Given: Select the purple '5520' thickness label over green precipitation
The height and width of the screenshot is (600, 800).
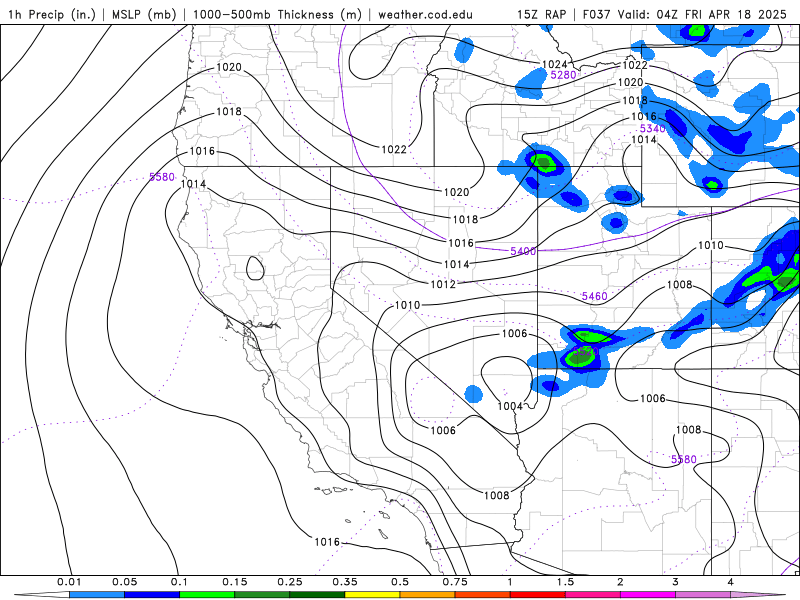Looking at the screenshot, I should pos(585,351).
